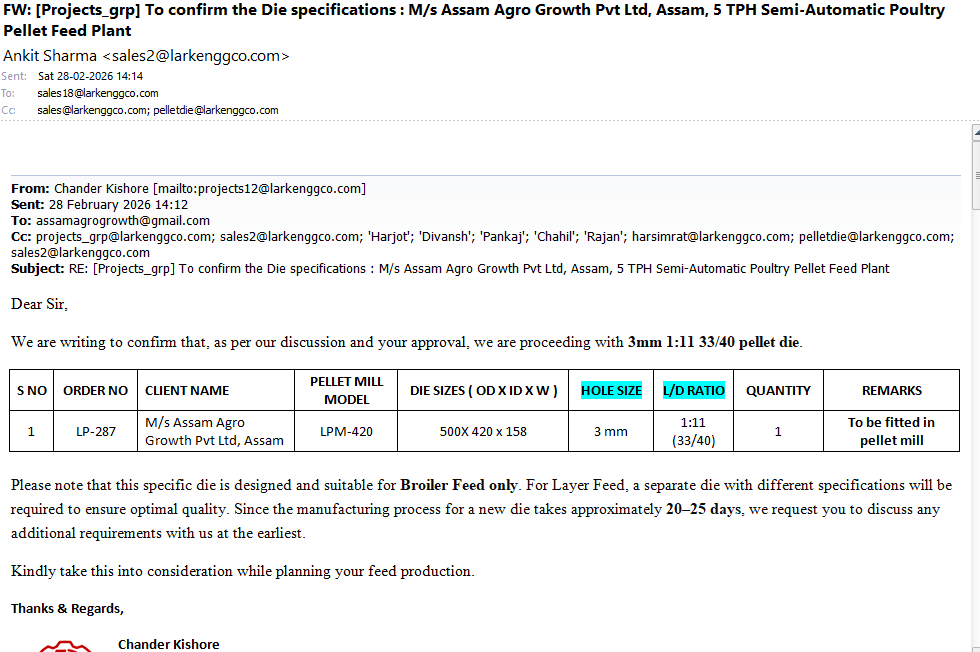Click the scrollbar up arrow button

coord(975,131)
